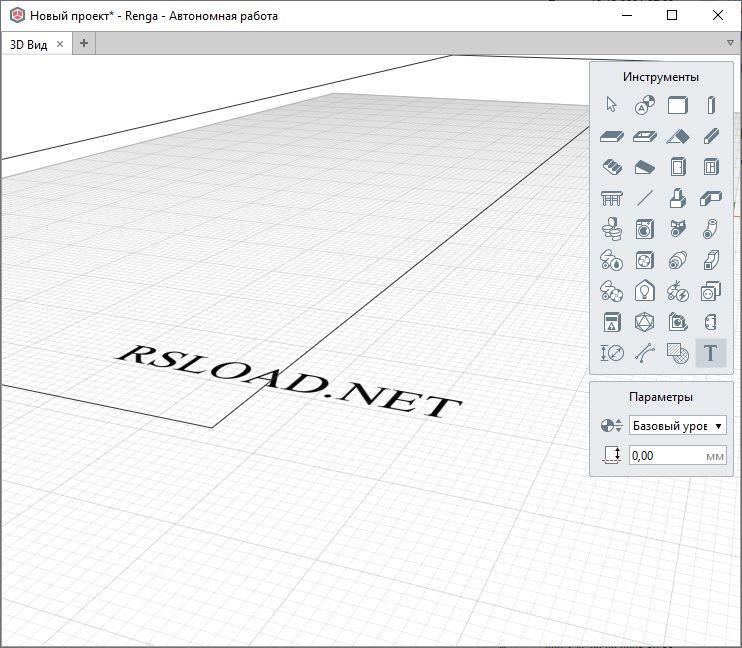Choose the Column tool
The width and height of the screenshot is (742, 648).
[710, 105]
